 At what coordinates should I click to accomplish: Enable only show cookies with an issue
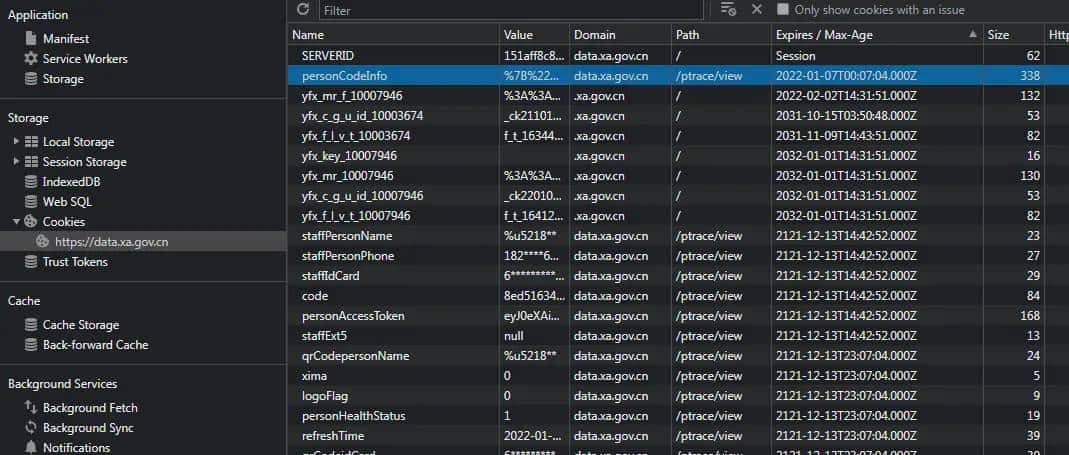(x=783, y=9)
